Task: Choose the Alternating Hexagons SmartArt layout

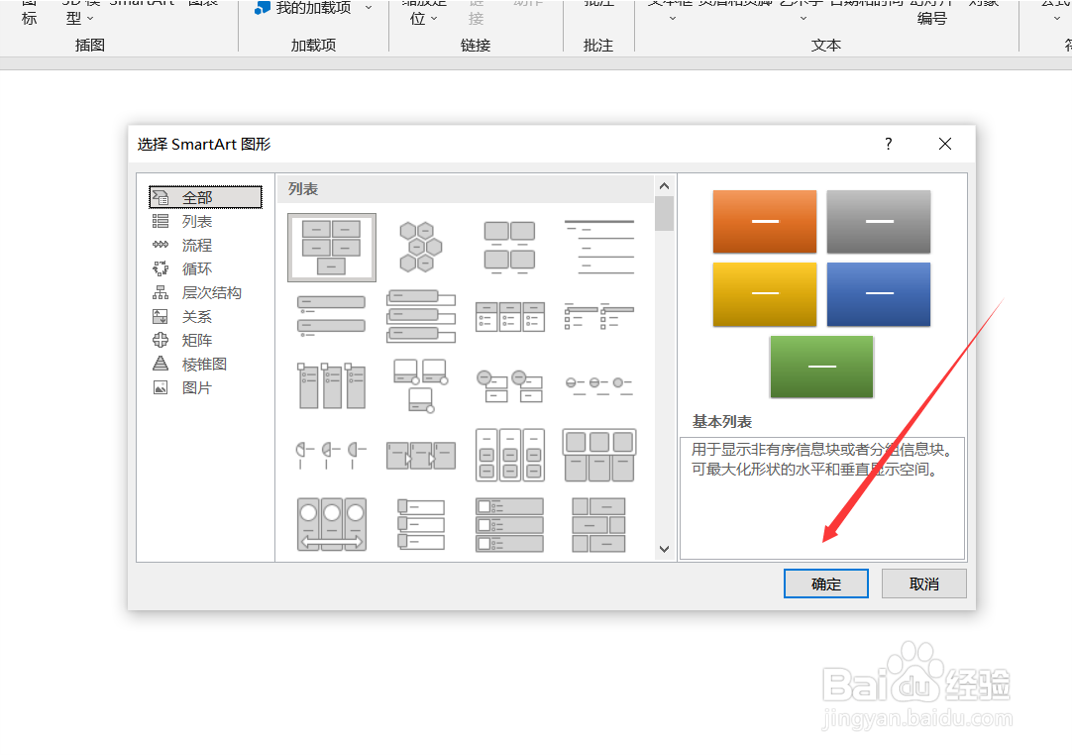Action: [420, 248]
